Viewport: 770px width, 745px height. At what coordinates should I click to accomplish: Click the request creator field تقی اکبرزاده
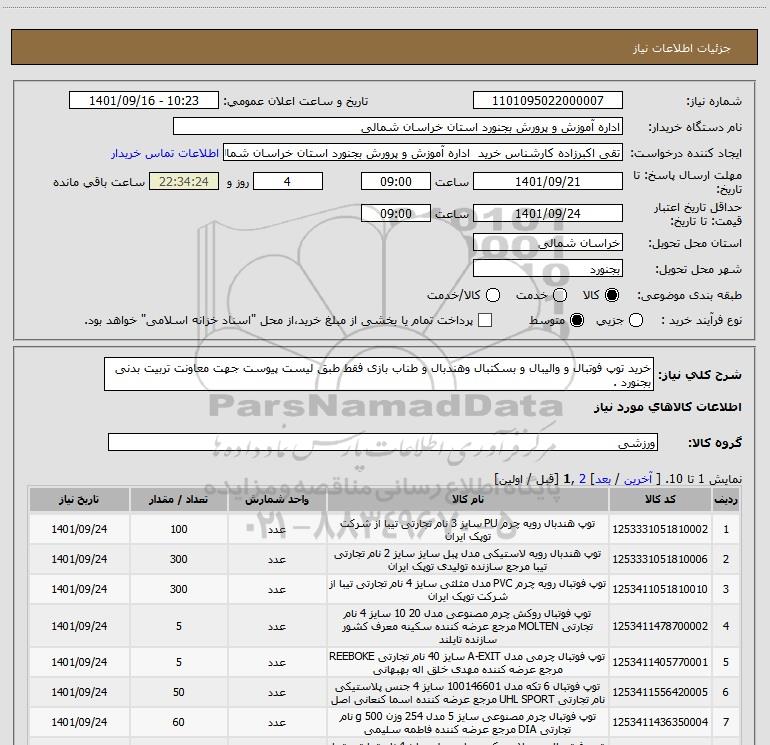[x=423, y=153]
